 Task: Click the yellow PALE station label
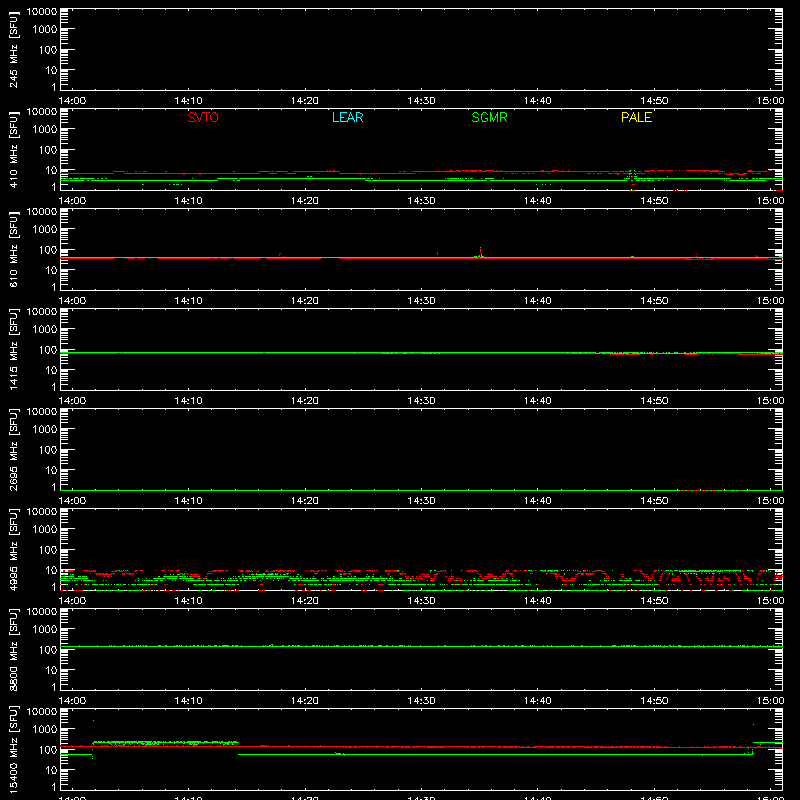pos(636,117)
